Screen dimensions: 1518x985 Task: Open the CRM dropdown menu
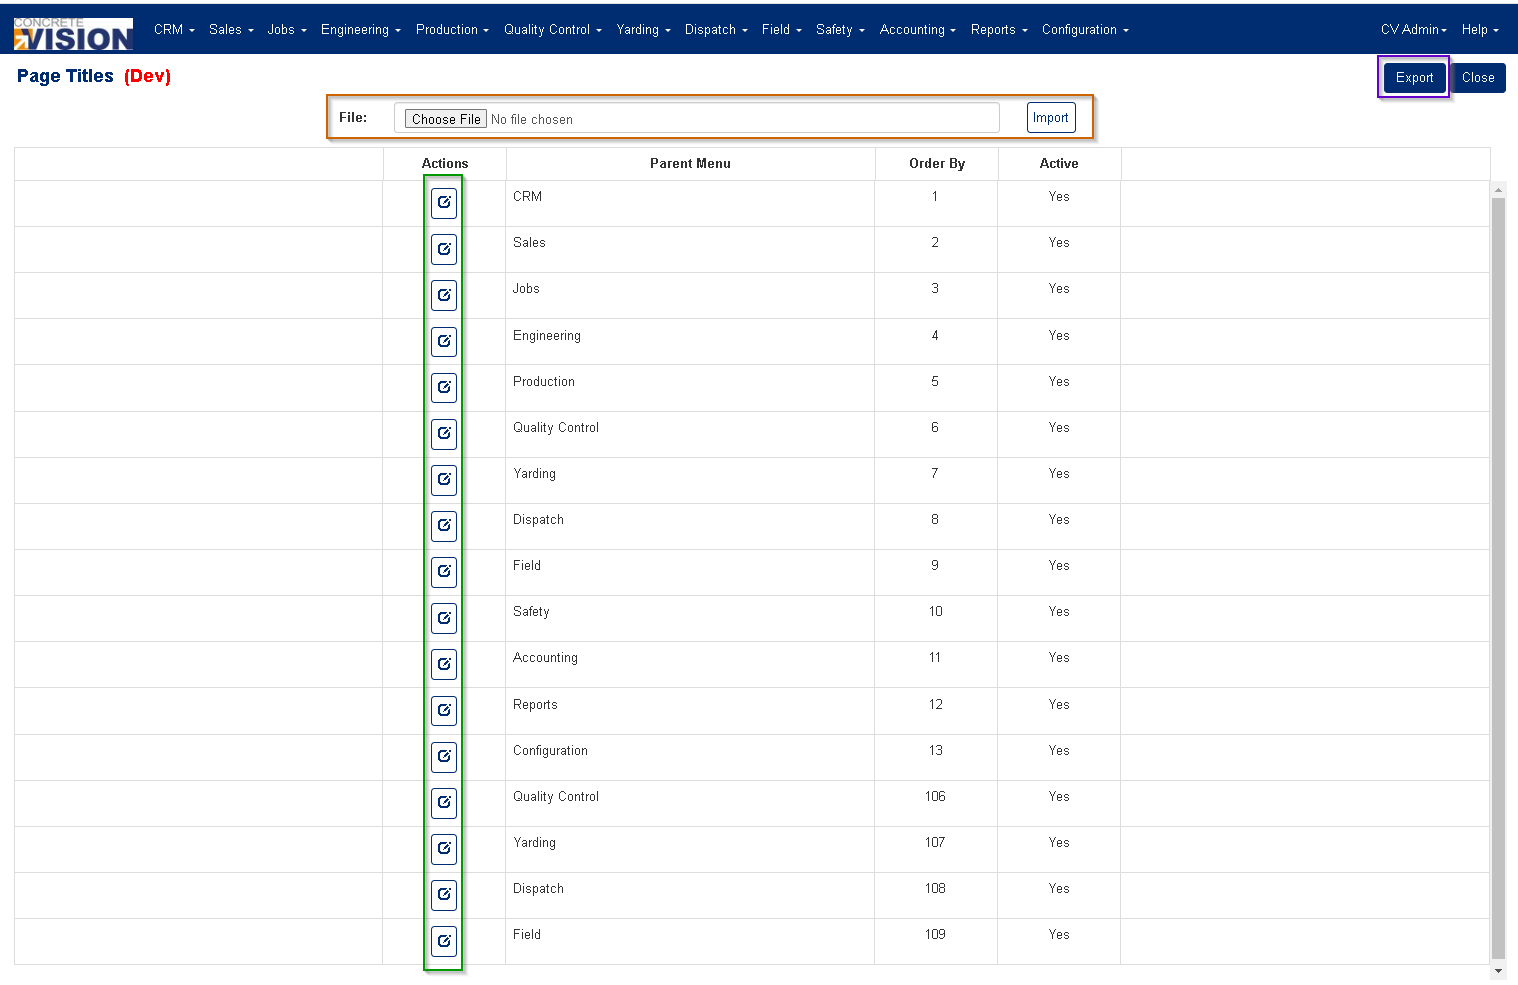pos(174,30)
